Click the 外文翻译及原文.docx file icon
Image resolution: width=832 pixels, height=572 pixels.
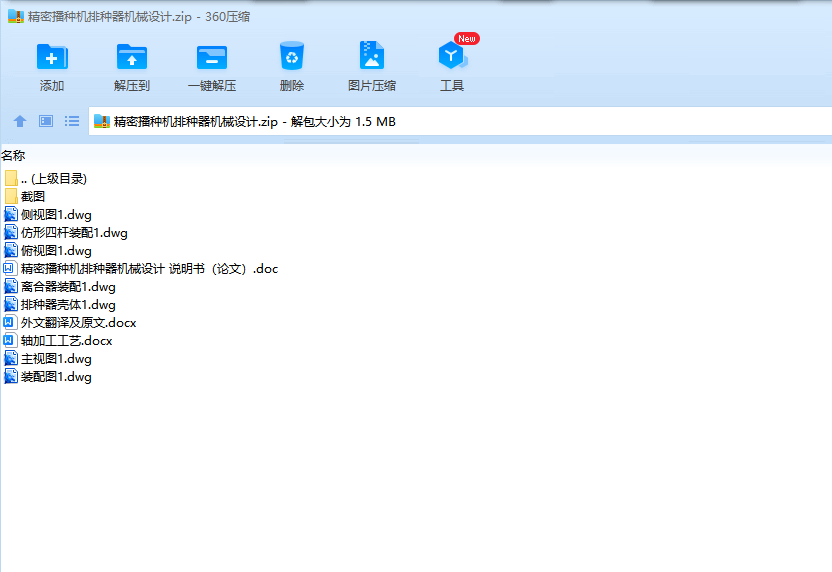pos(11,323)
